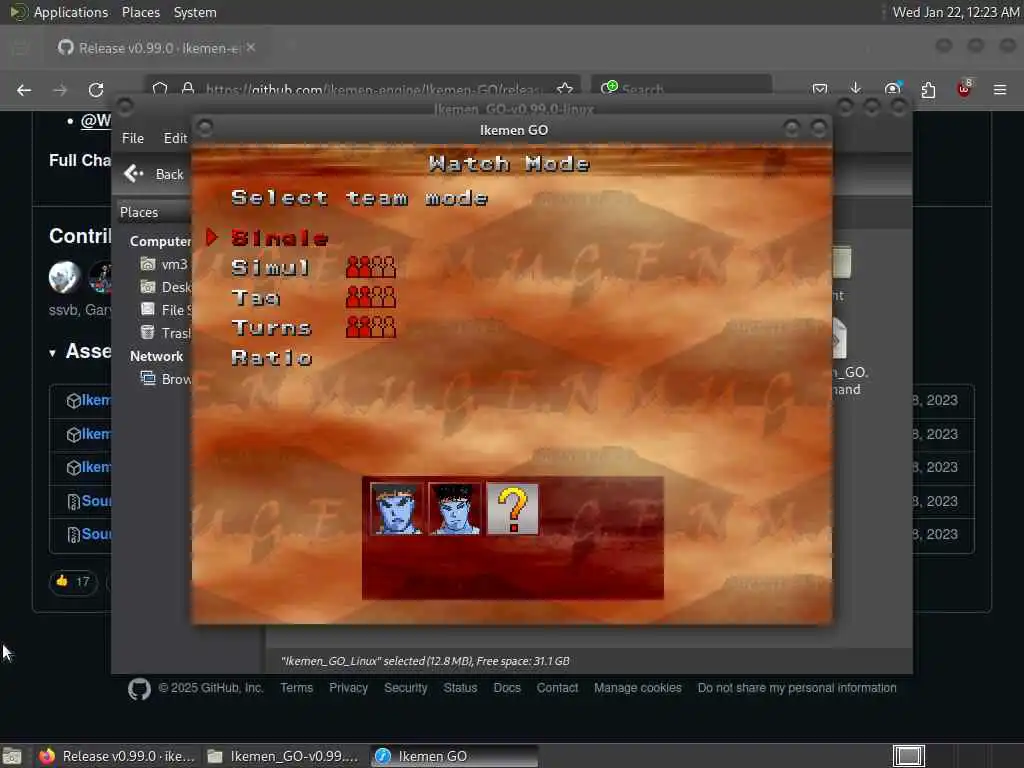Click the GitHub logo in footer

click(x=139, y=688)
